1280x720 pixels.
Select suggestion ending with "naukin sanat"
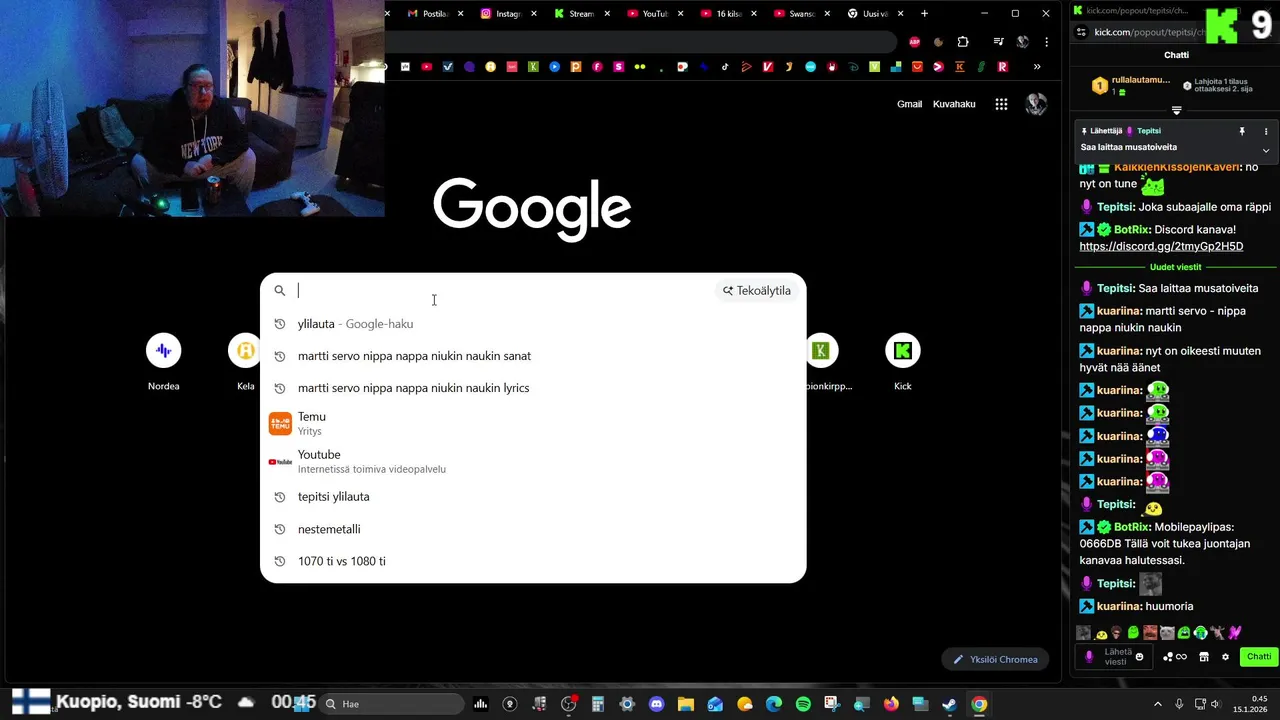point(533,356)
